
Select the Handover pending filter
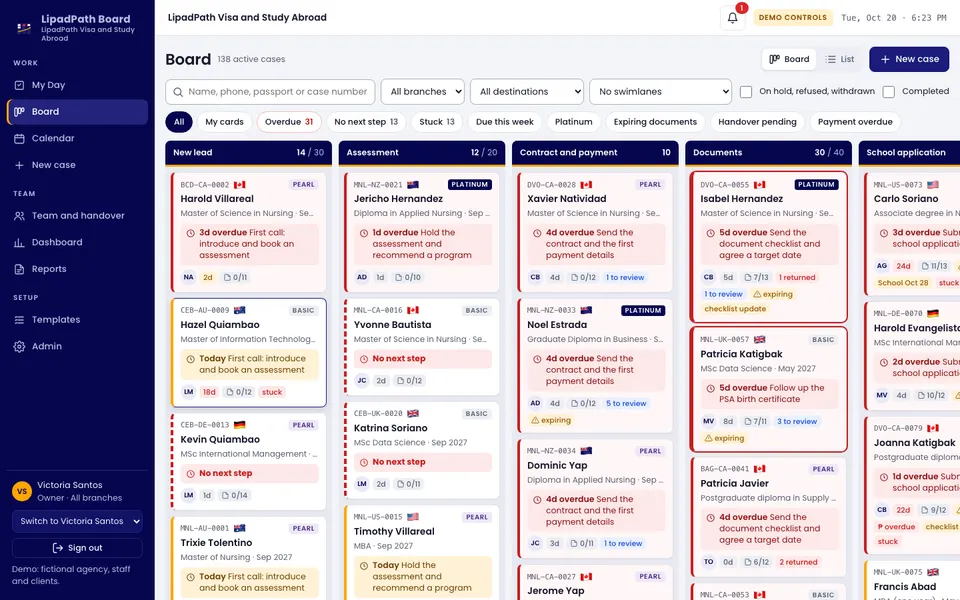(x=757, y=122)
